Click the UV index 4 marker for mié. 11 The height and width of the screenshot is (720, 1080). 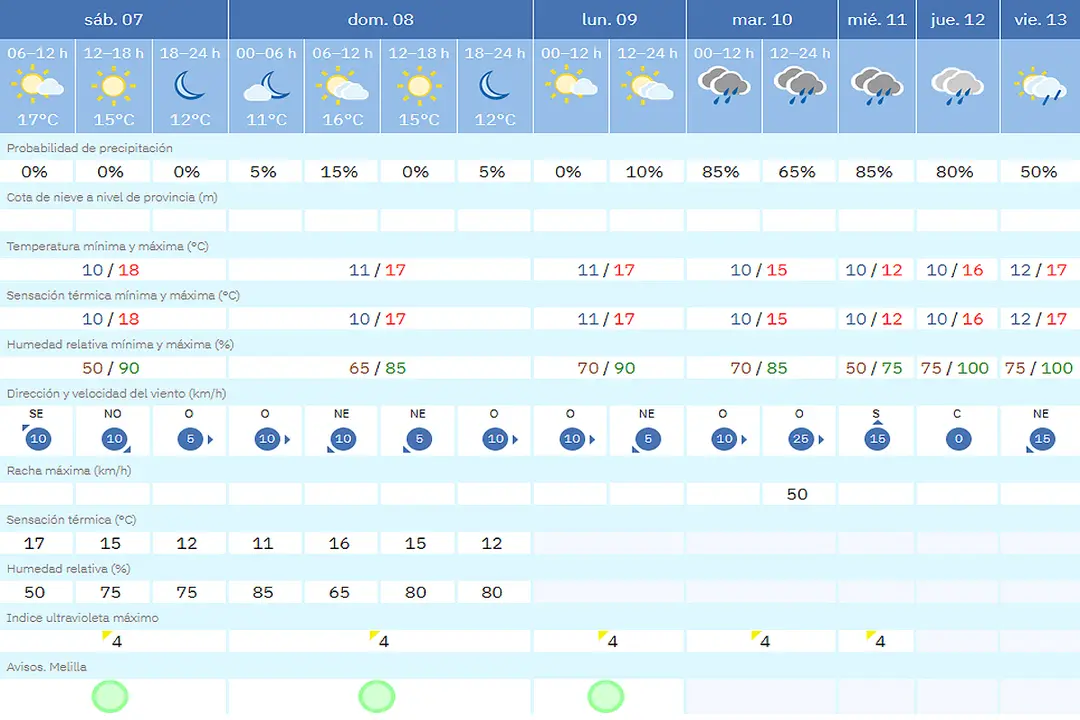(x=875, y=640)
